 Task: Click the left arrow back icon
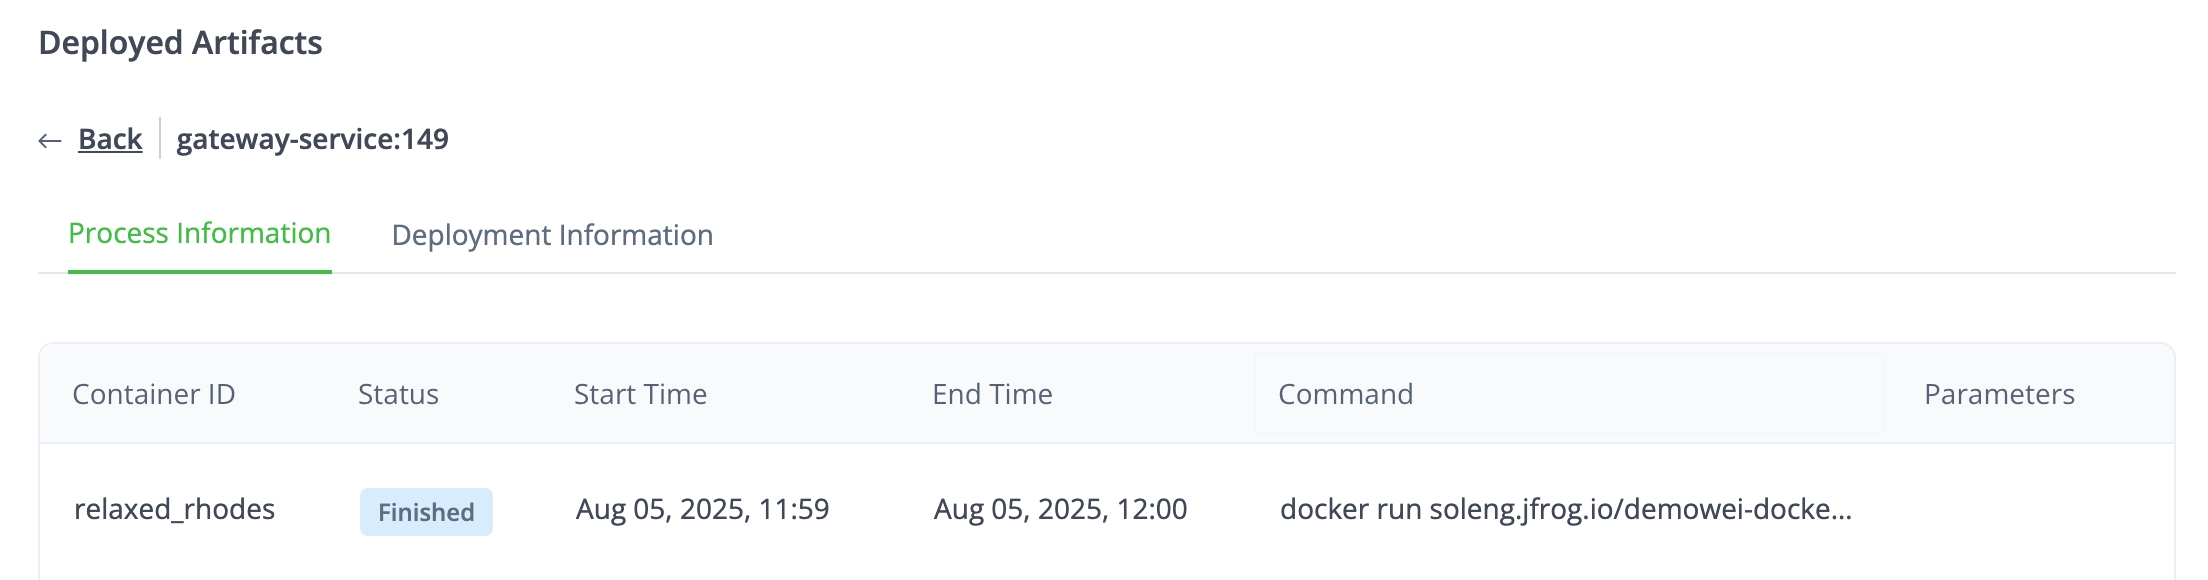50,141
